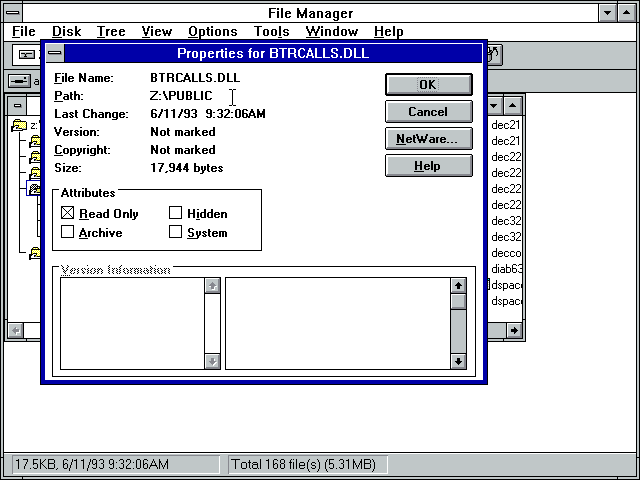The height and width of the screenshot is (480, 640).
Task: Click up arrow of left Version Information list
Action: tap(212, 285)
